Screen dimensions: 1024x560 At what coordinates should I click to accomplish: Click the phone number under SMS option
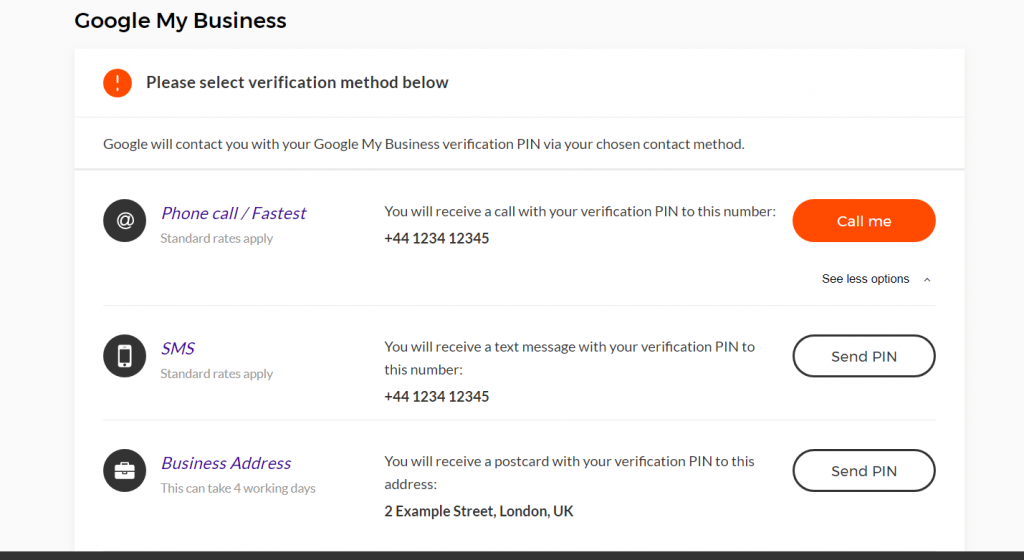click(436, 396)
